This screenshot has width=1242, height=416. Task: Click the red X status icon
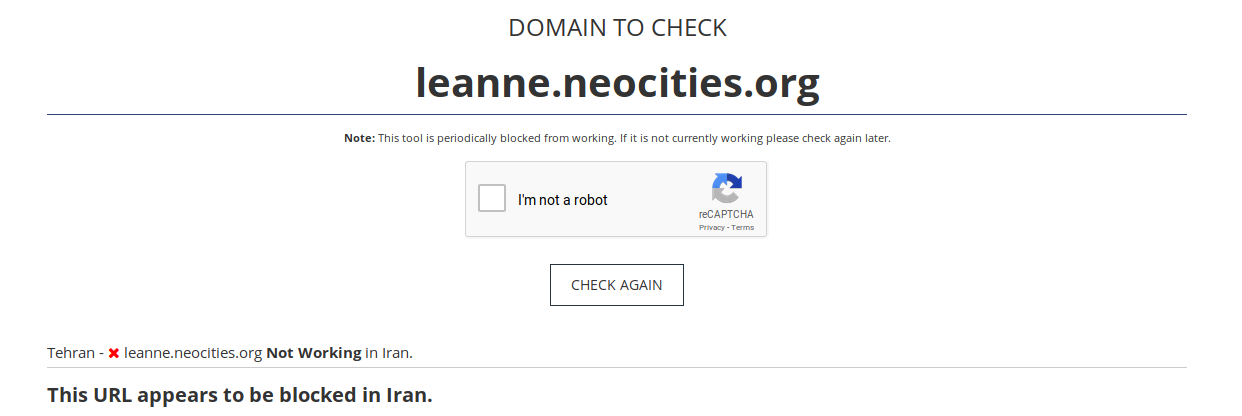[114, 353]
